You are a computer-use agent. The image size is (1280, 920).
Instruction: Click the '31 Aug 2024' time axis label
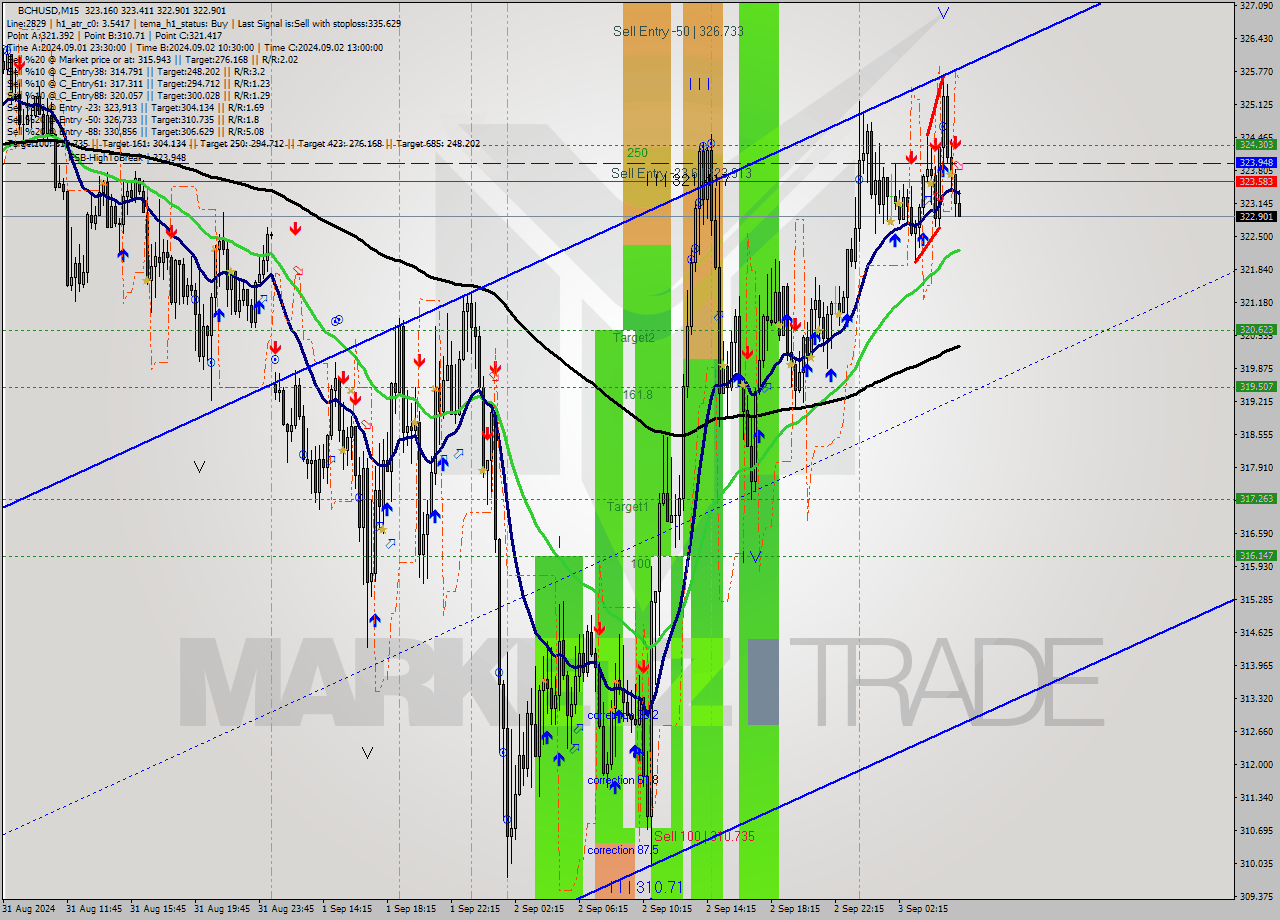(29, 910)
